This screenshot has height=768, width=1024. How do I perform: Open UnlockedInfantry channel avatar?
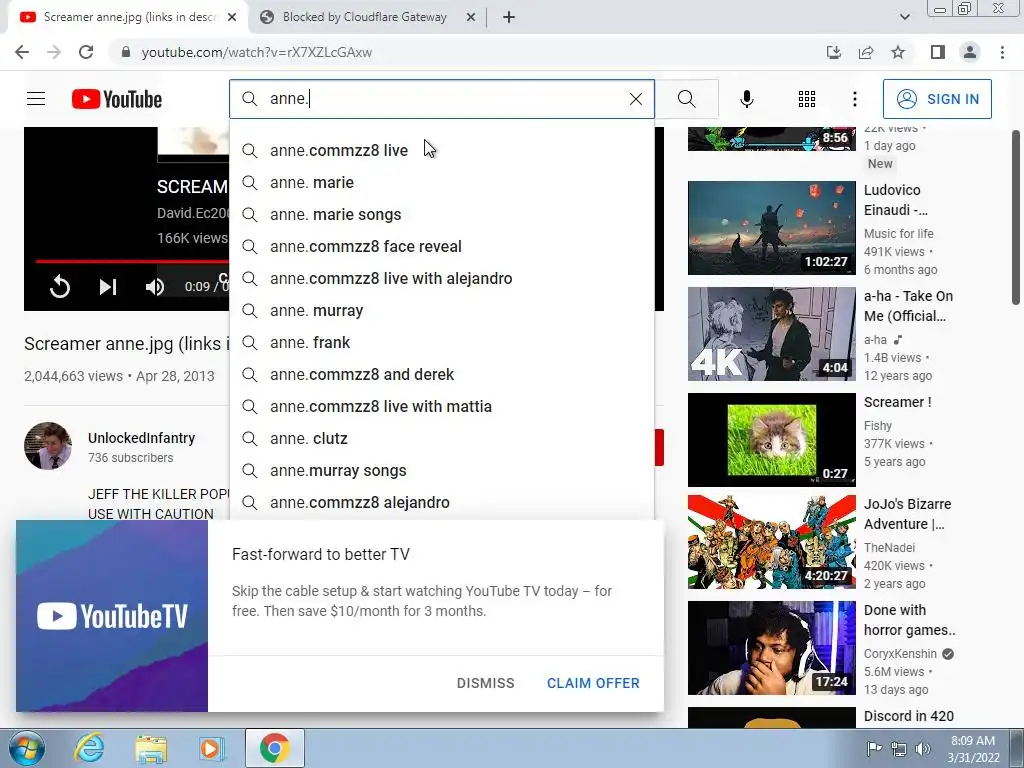tap(48, 446)
